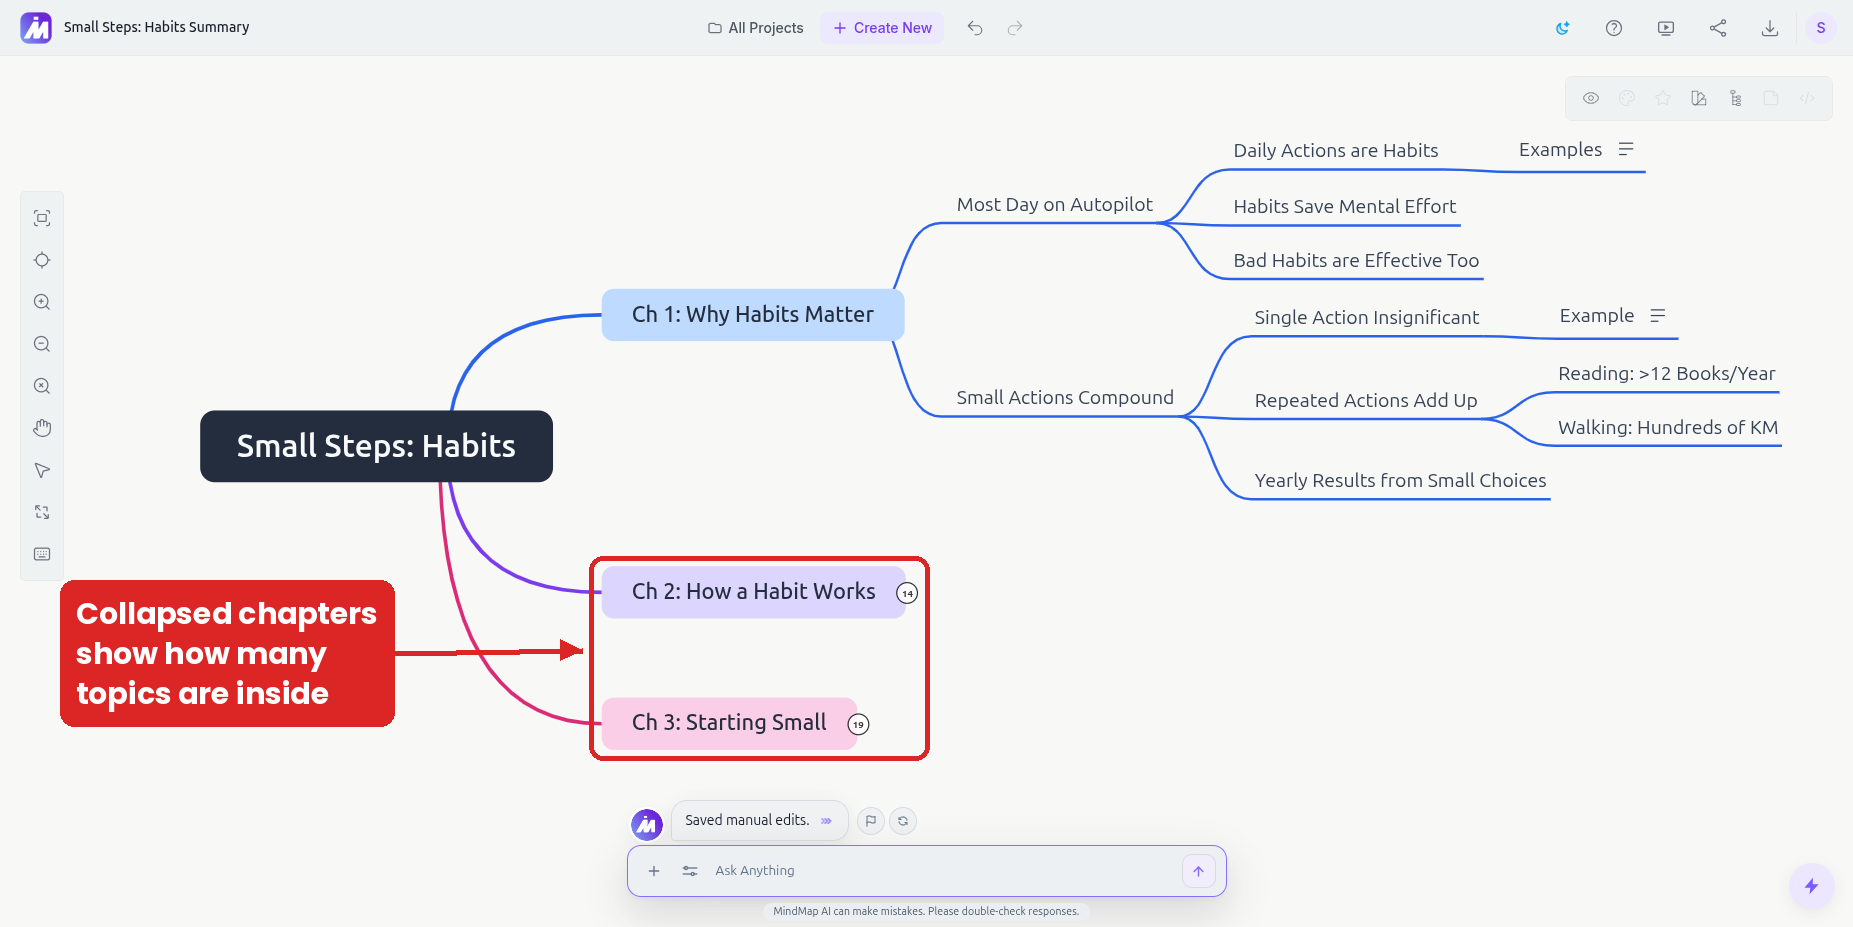Expand Ch 3 collapsed 19-topics badge
1853x927 pixels.
coord(858,724)
